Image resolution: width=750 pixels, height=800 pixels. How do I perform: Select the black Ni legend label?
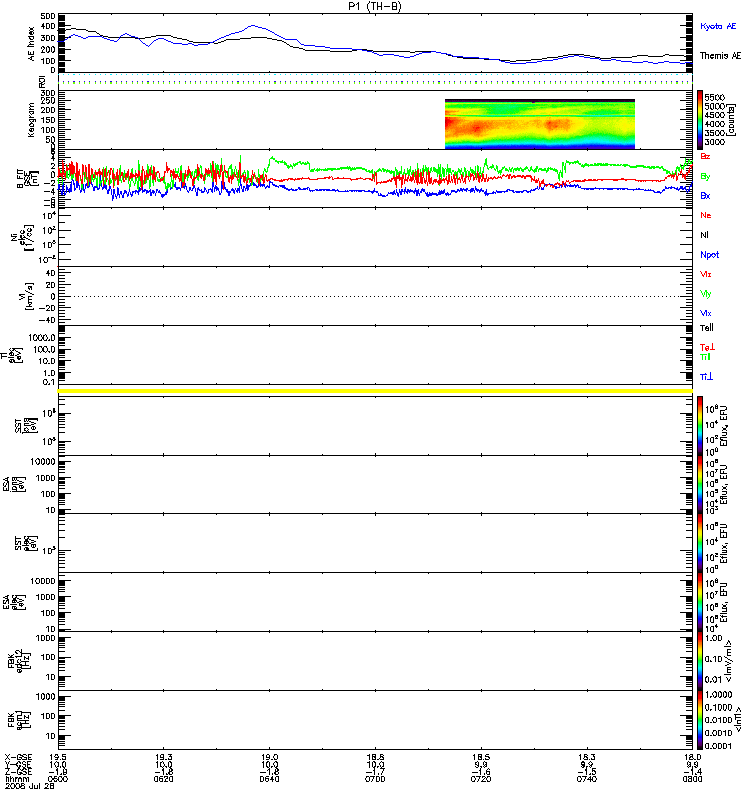704,235
